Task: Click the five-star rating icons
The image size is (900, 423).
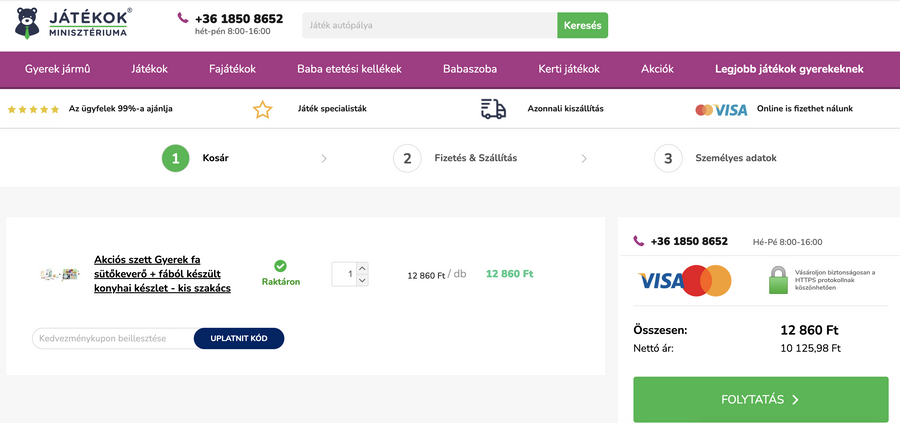Action: [34, 109]
